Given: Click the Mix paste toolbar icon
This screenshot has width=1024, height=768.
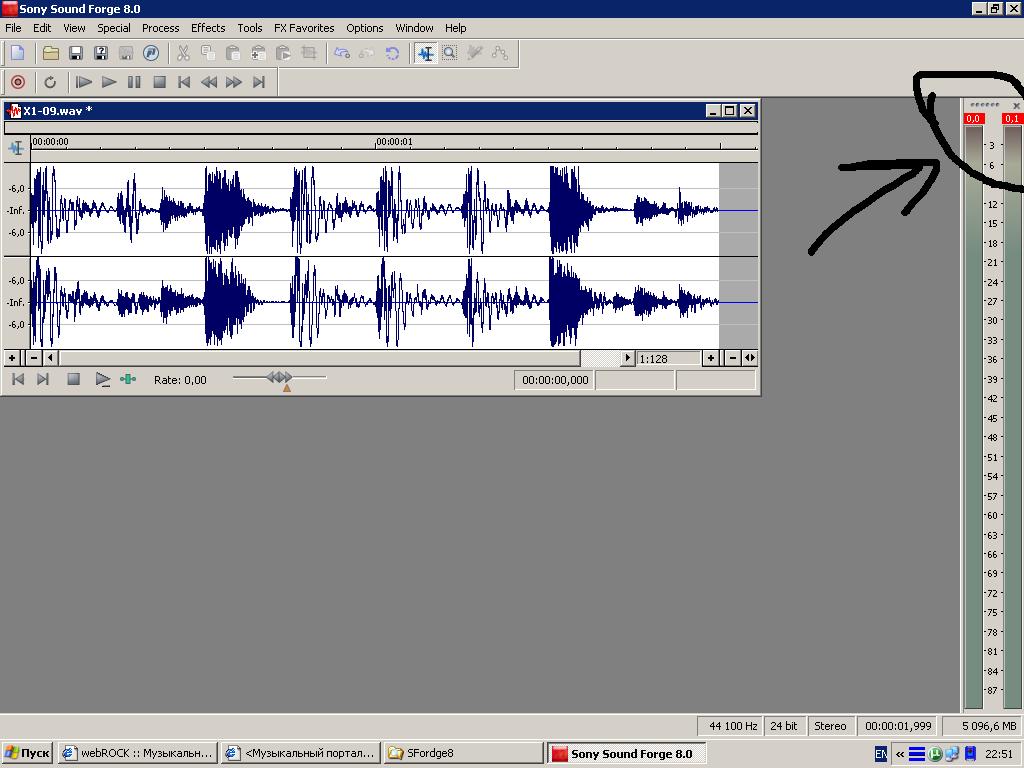Looking at the screenshot, I should pos(259,54).
